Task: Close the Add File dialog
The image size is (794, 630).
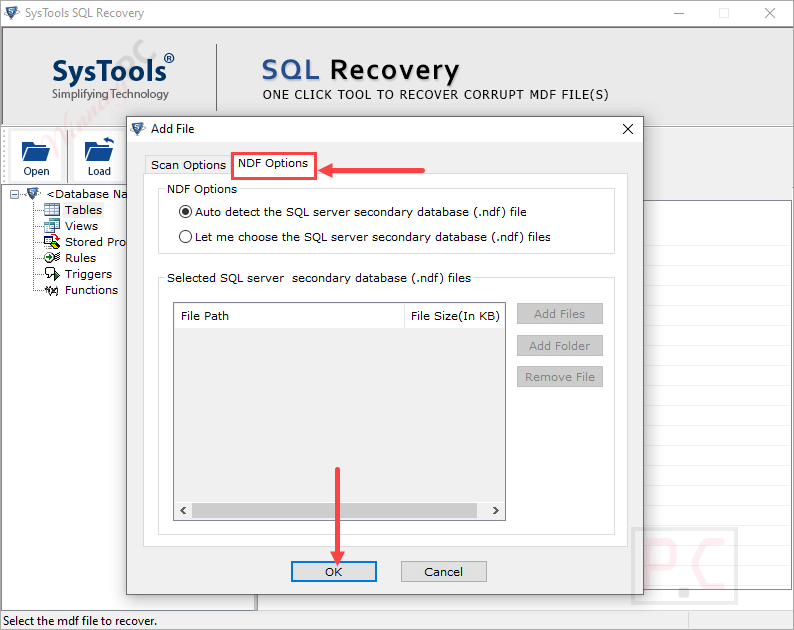Action: pos(628,129)
